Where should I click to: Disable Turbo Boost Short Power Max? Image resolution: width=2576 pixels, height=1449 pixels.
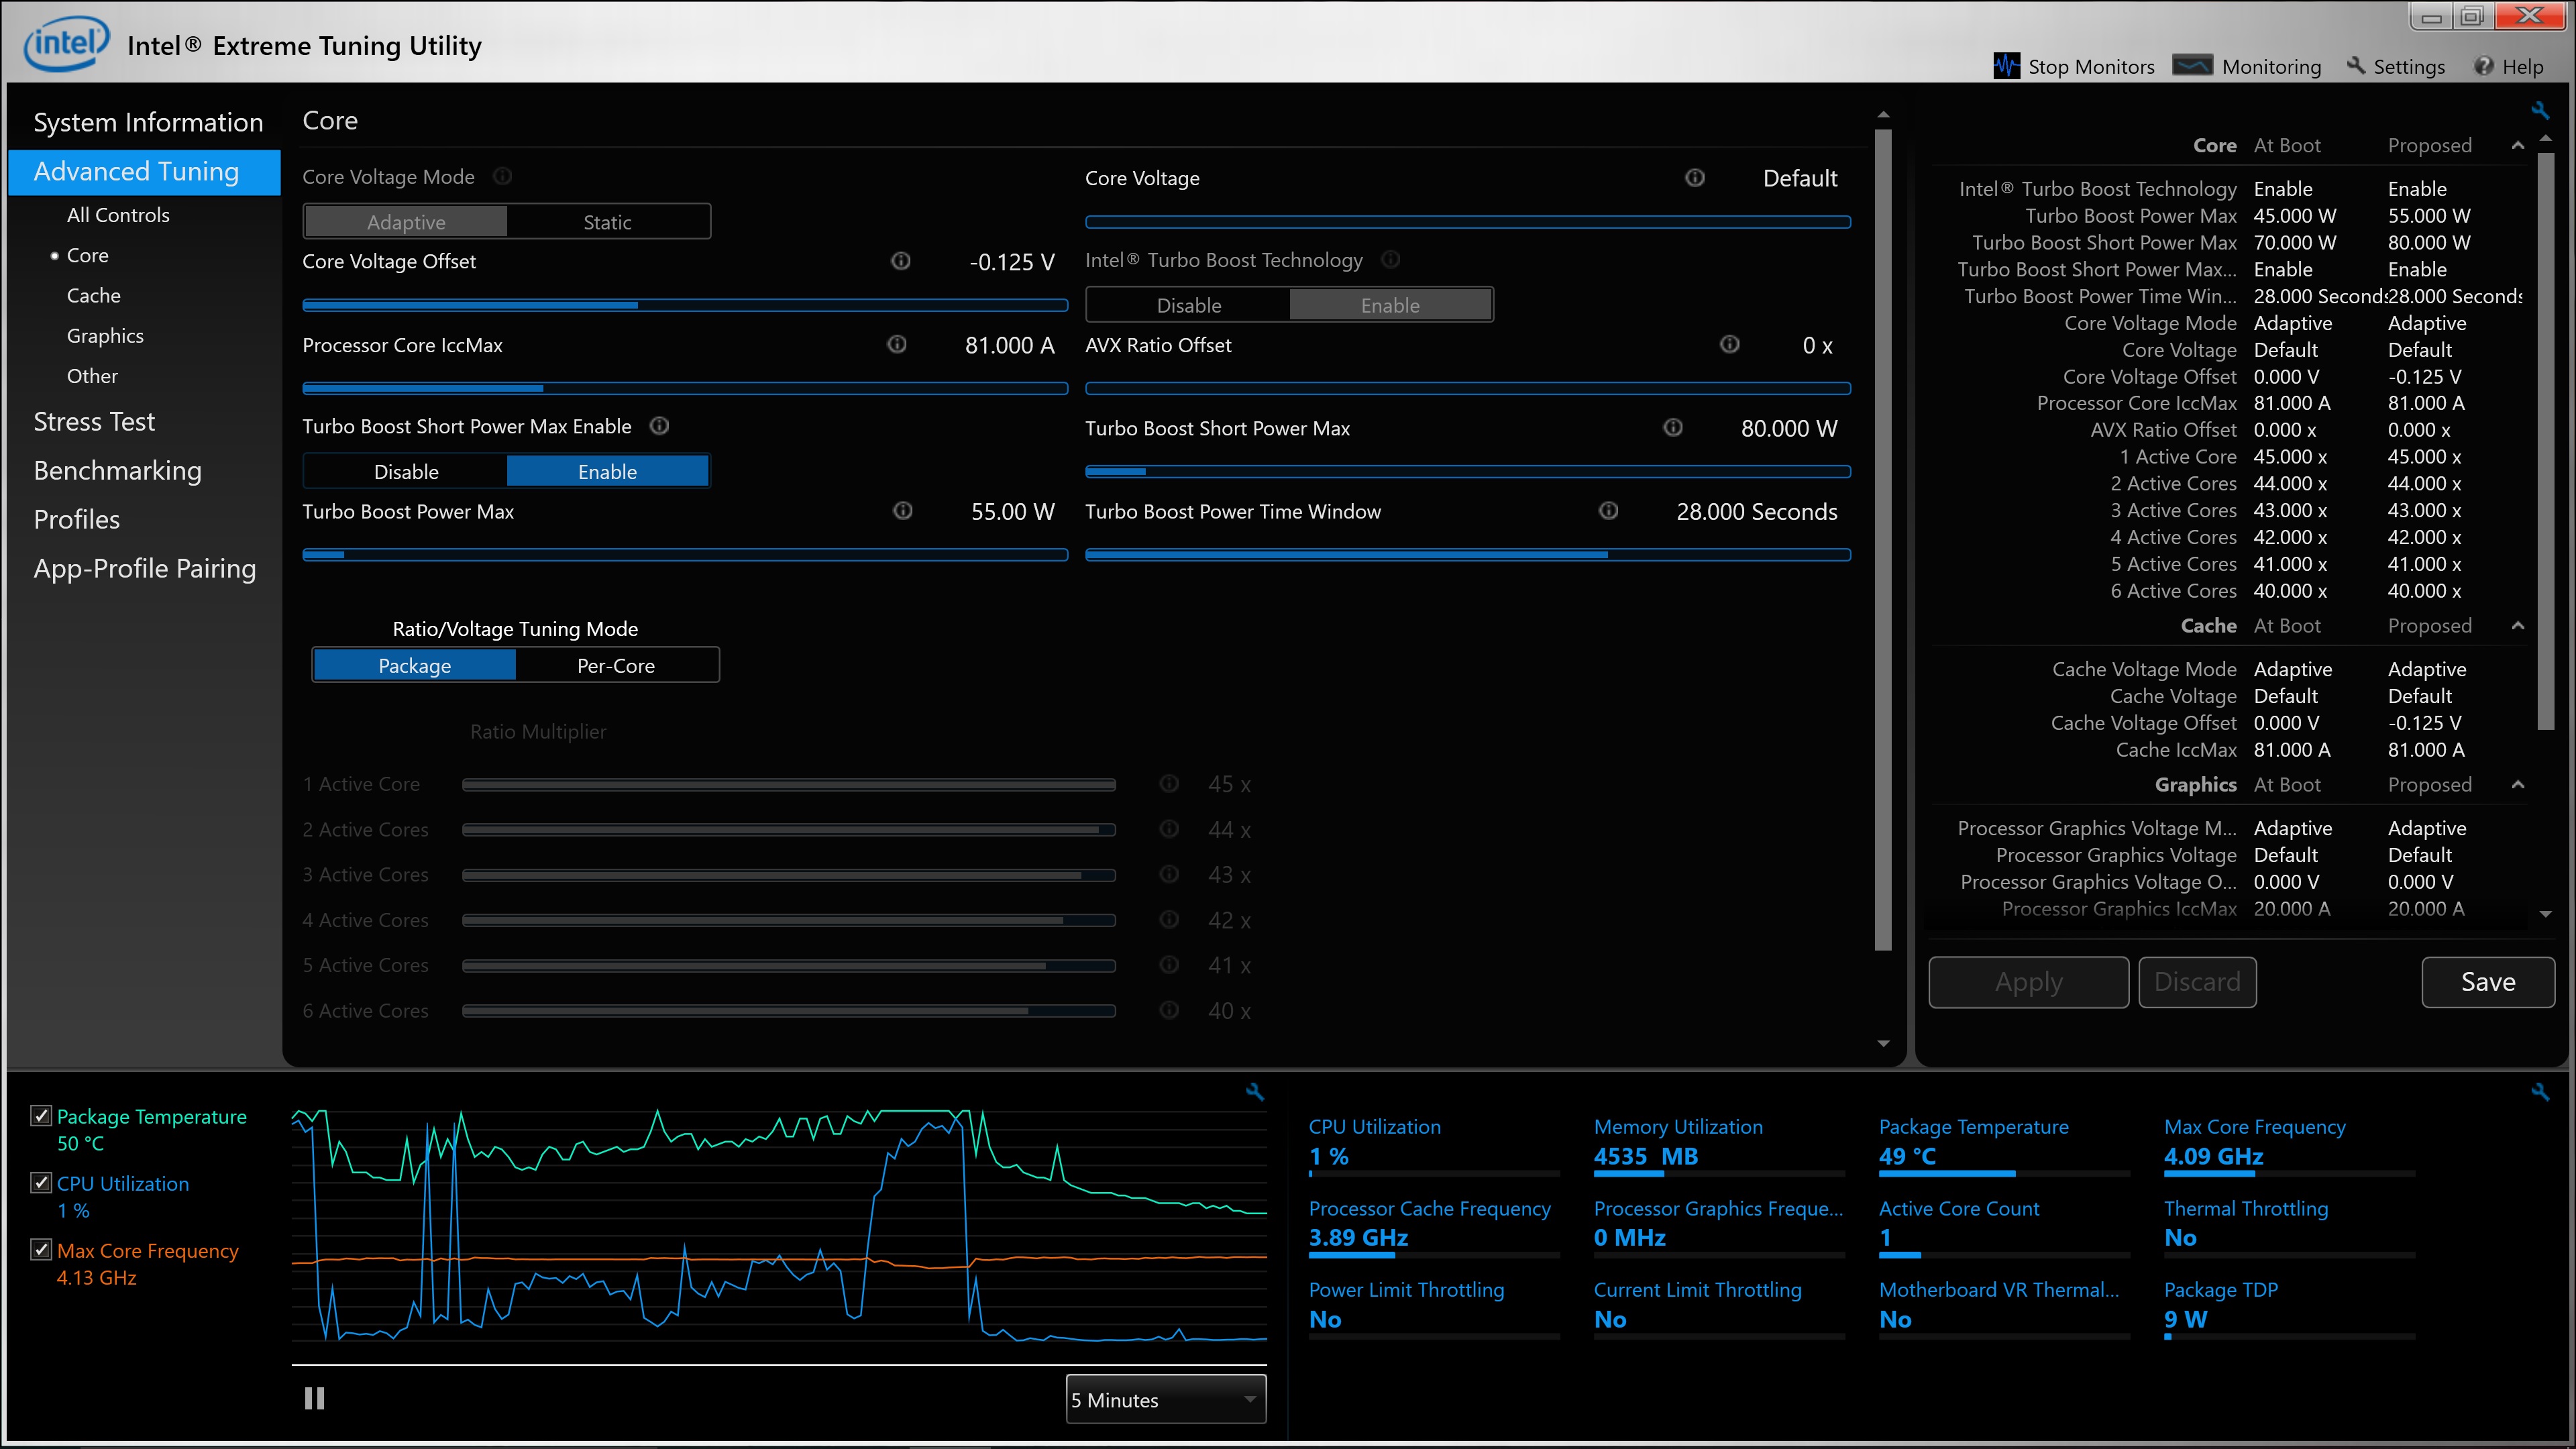click(x=406, y=471)
